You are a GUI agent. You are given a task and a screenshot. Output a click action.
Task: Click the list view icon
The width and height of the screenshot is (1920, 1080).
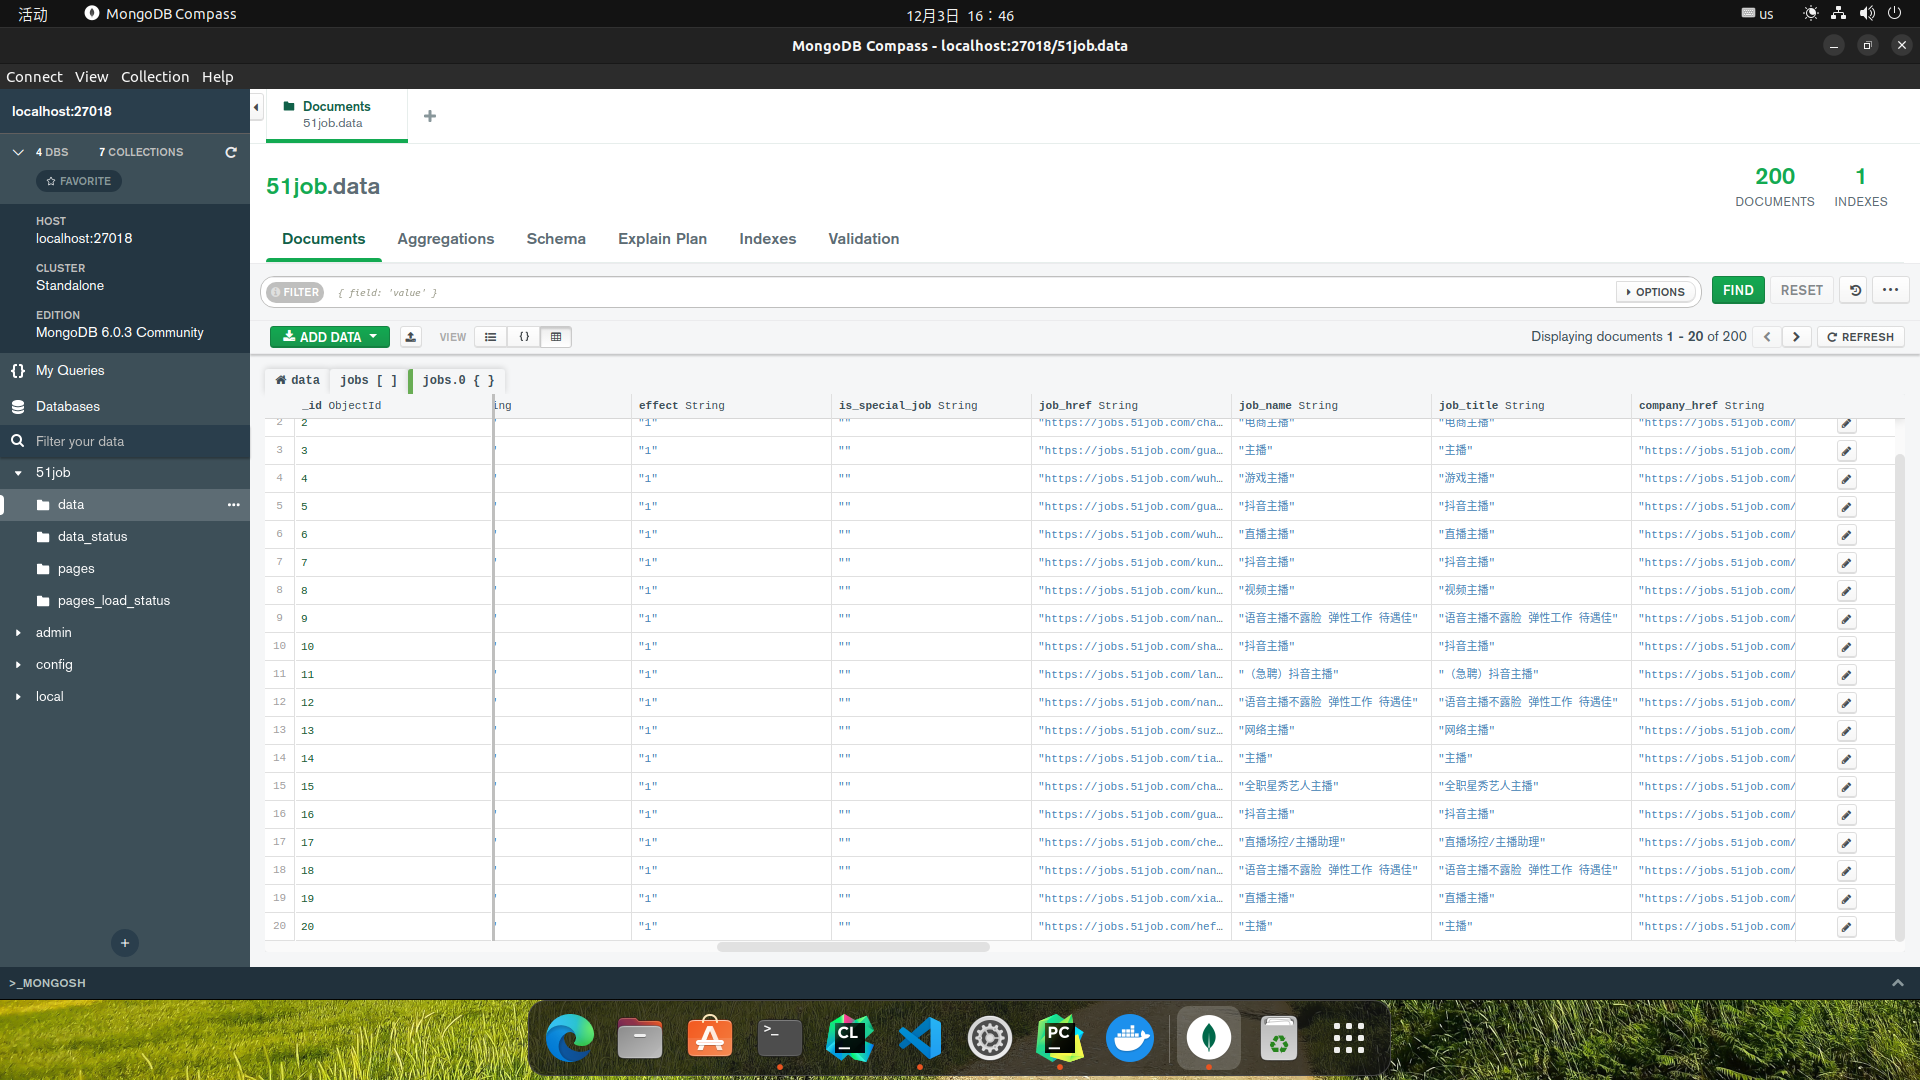[x=491, y=336]
